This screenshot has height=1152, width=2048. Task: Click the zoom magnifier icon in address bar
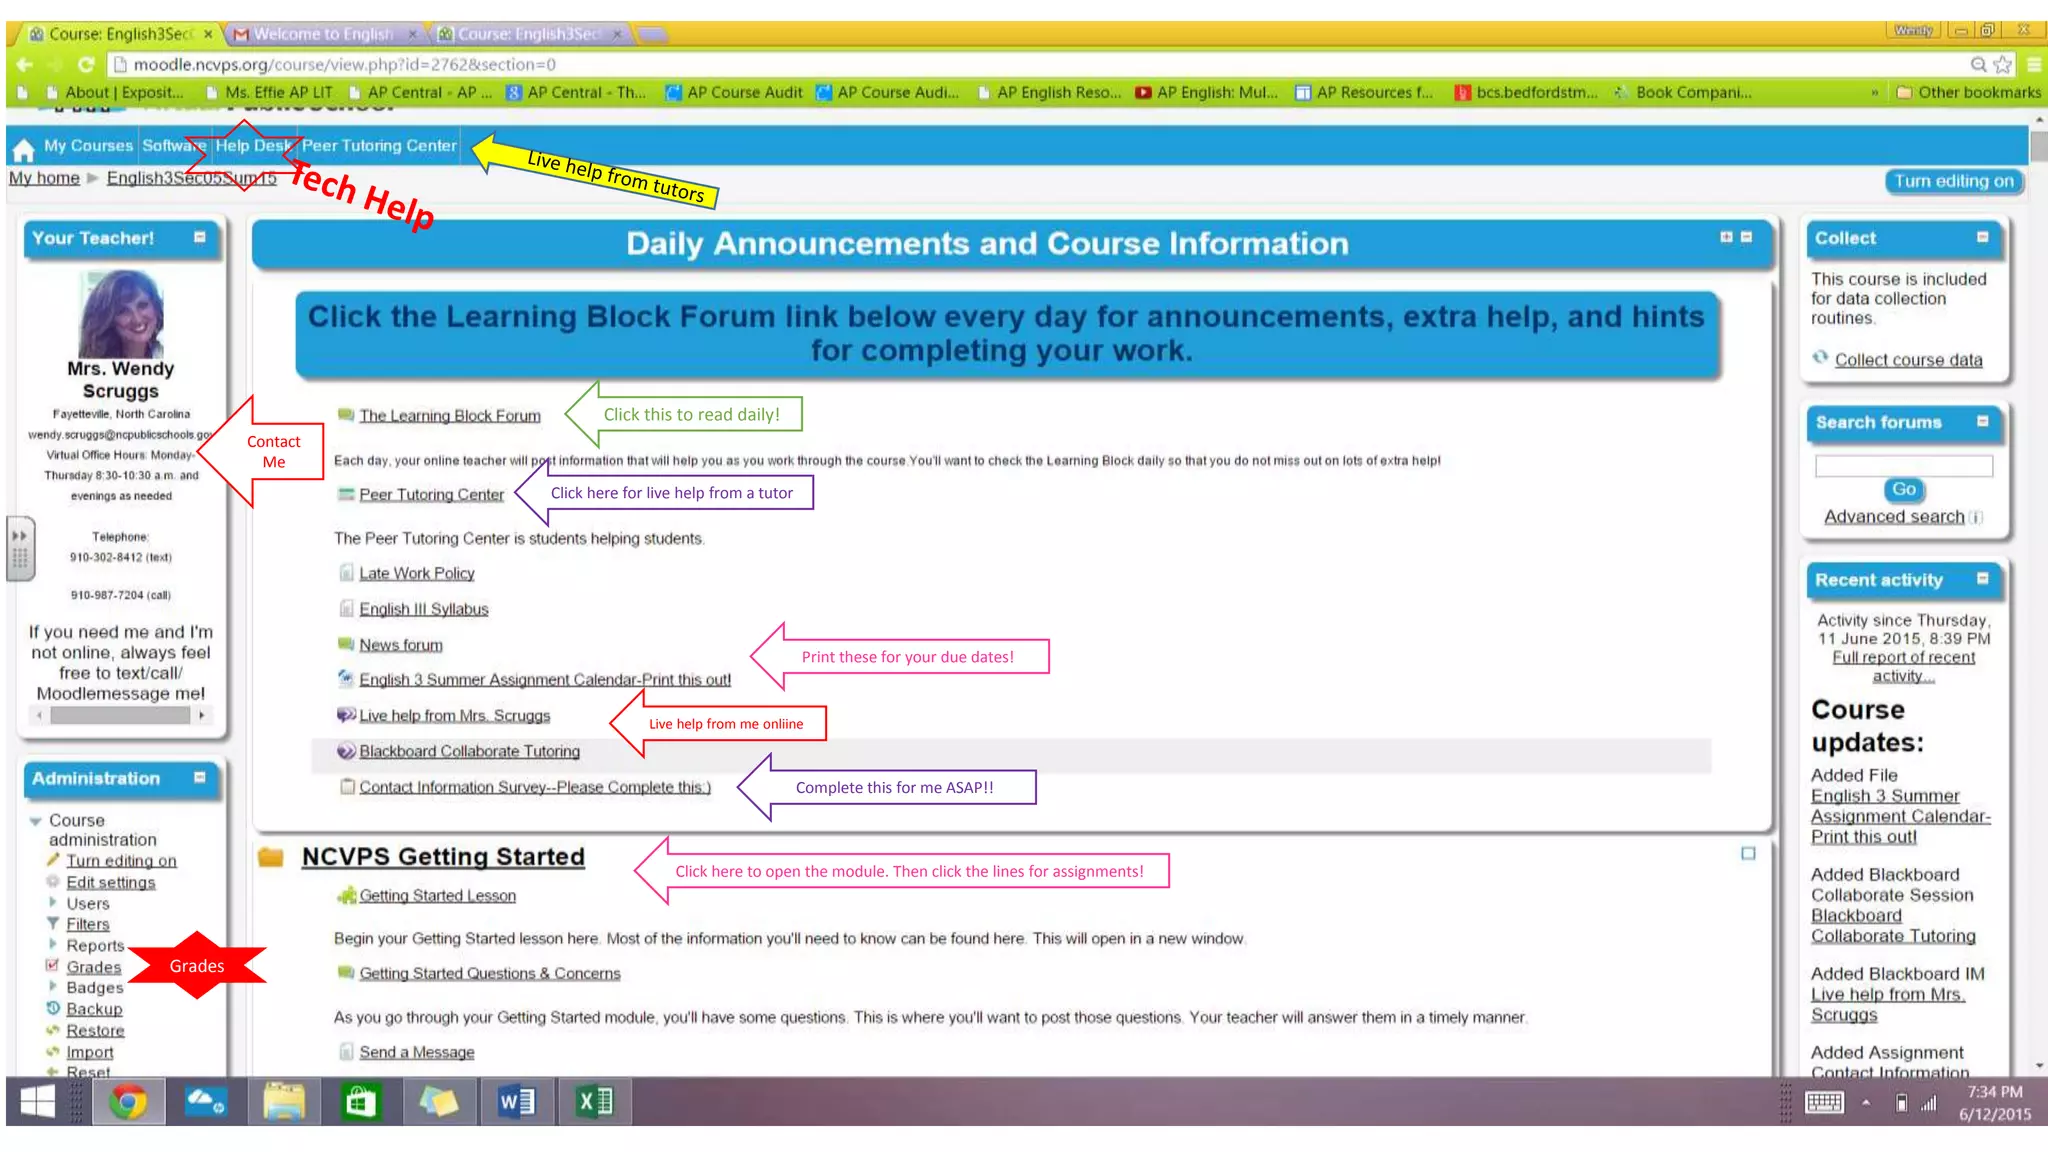[1978, 65]
